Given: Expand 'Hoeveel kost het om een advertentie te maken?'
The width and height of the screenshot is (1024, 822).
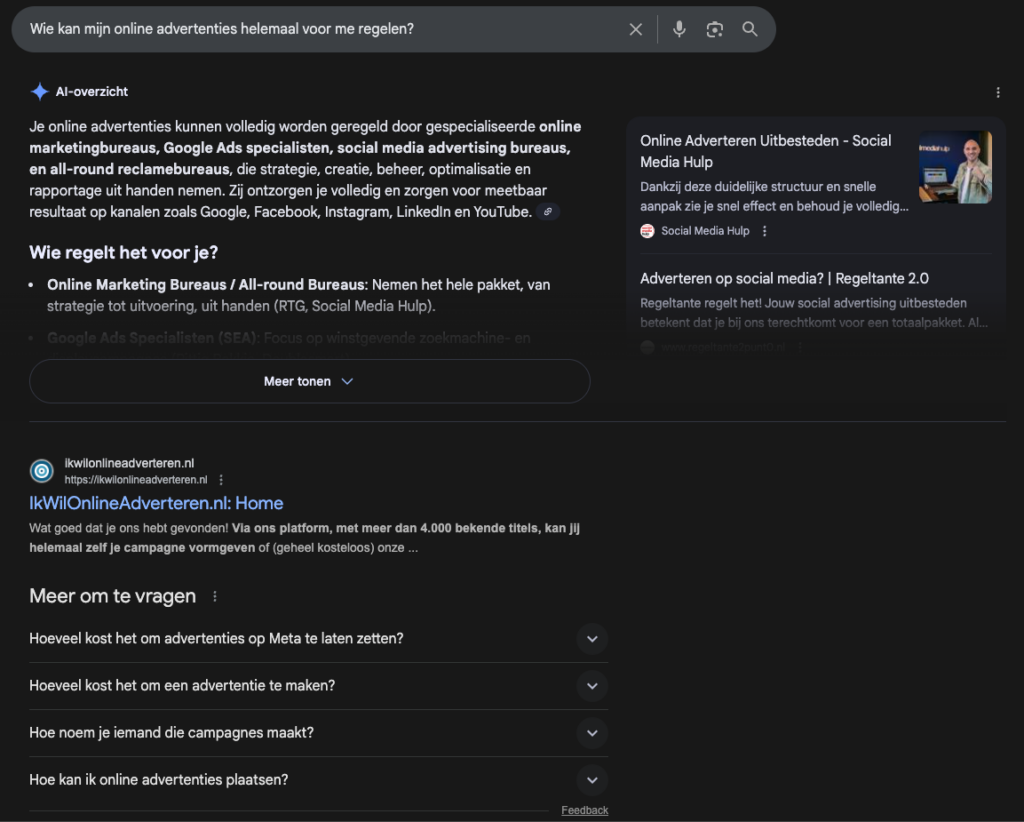Looking at the screenshot, I should tap(592, 686).
